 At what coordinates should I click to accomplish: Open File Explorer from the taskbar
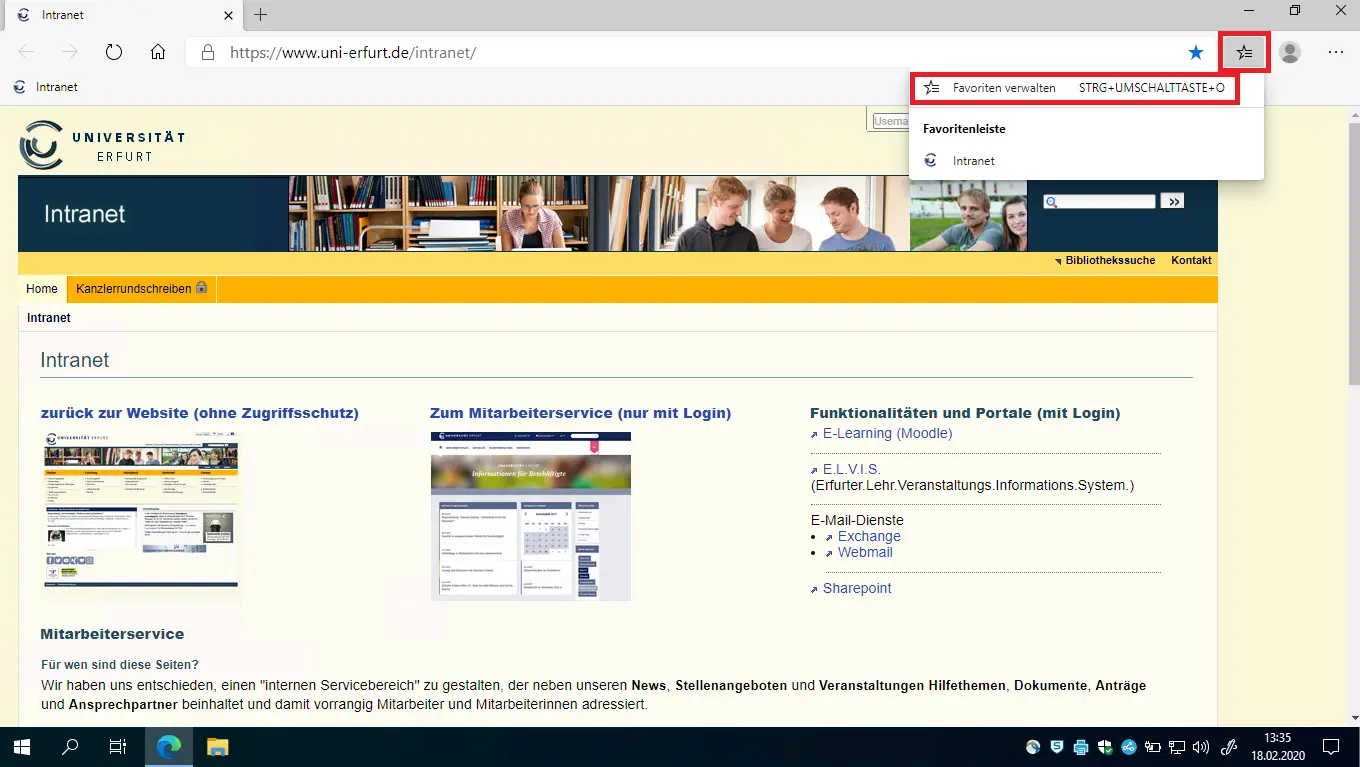point(218,746)
